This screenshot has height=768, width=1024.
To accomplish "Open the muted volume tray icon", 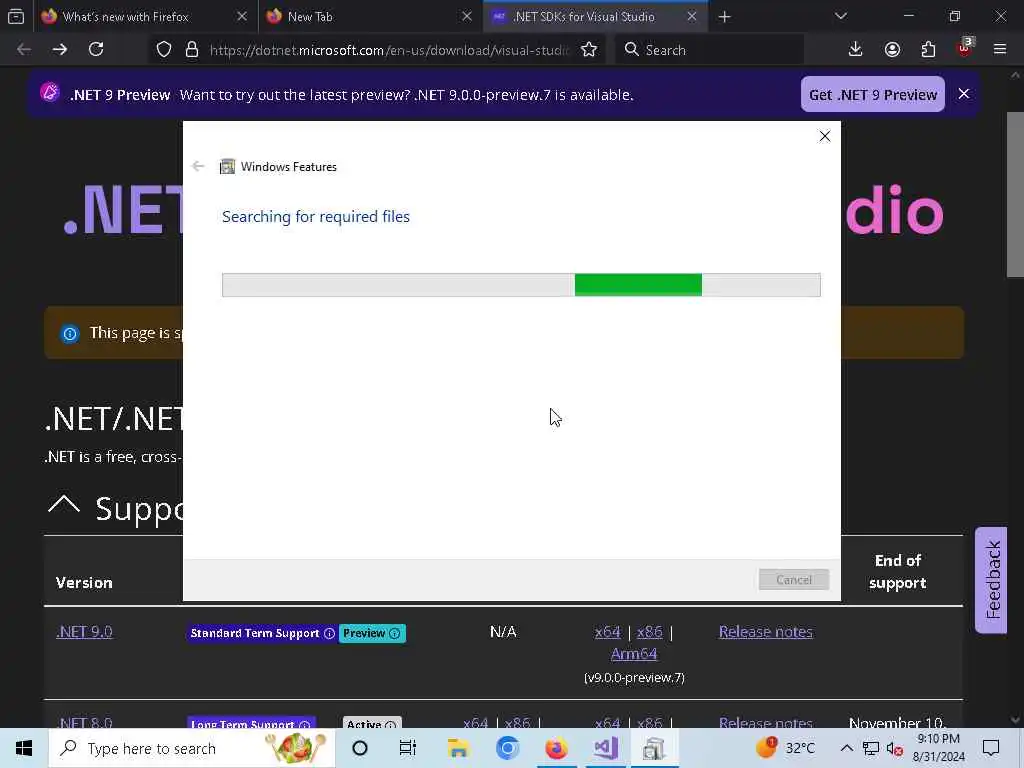I will 895,749.
